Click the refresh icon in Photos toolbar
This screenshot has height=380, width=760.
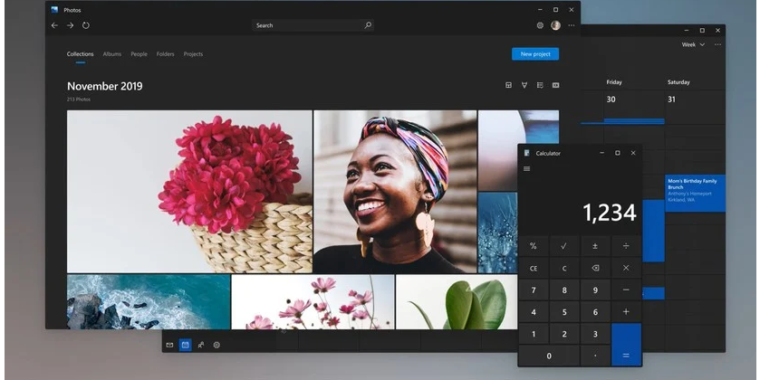(x=86, y=25)
